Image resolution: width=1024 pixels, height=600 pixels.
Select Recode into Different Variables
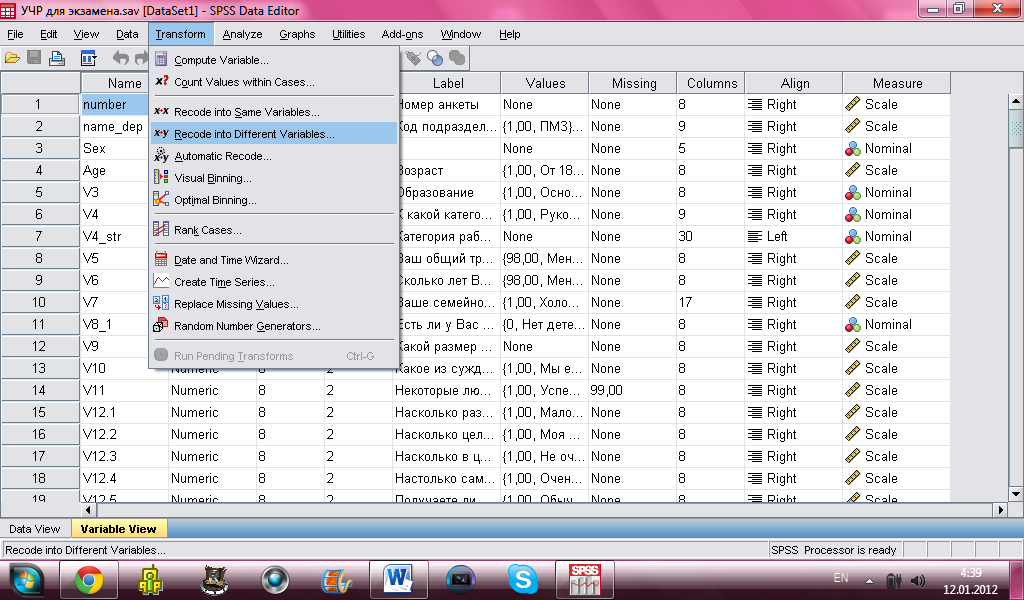[274, 134]
